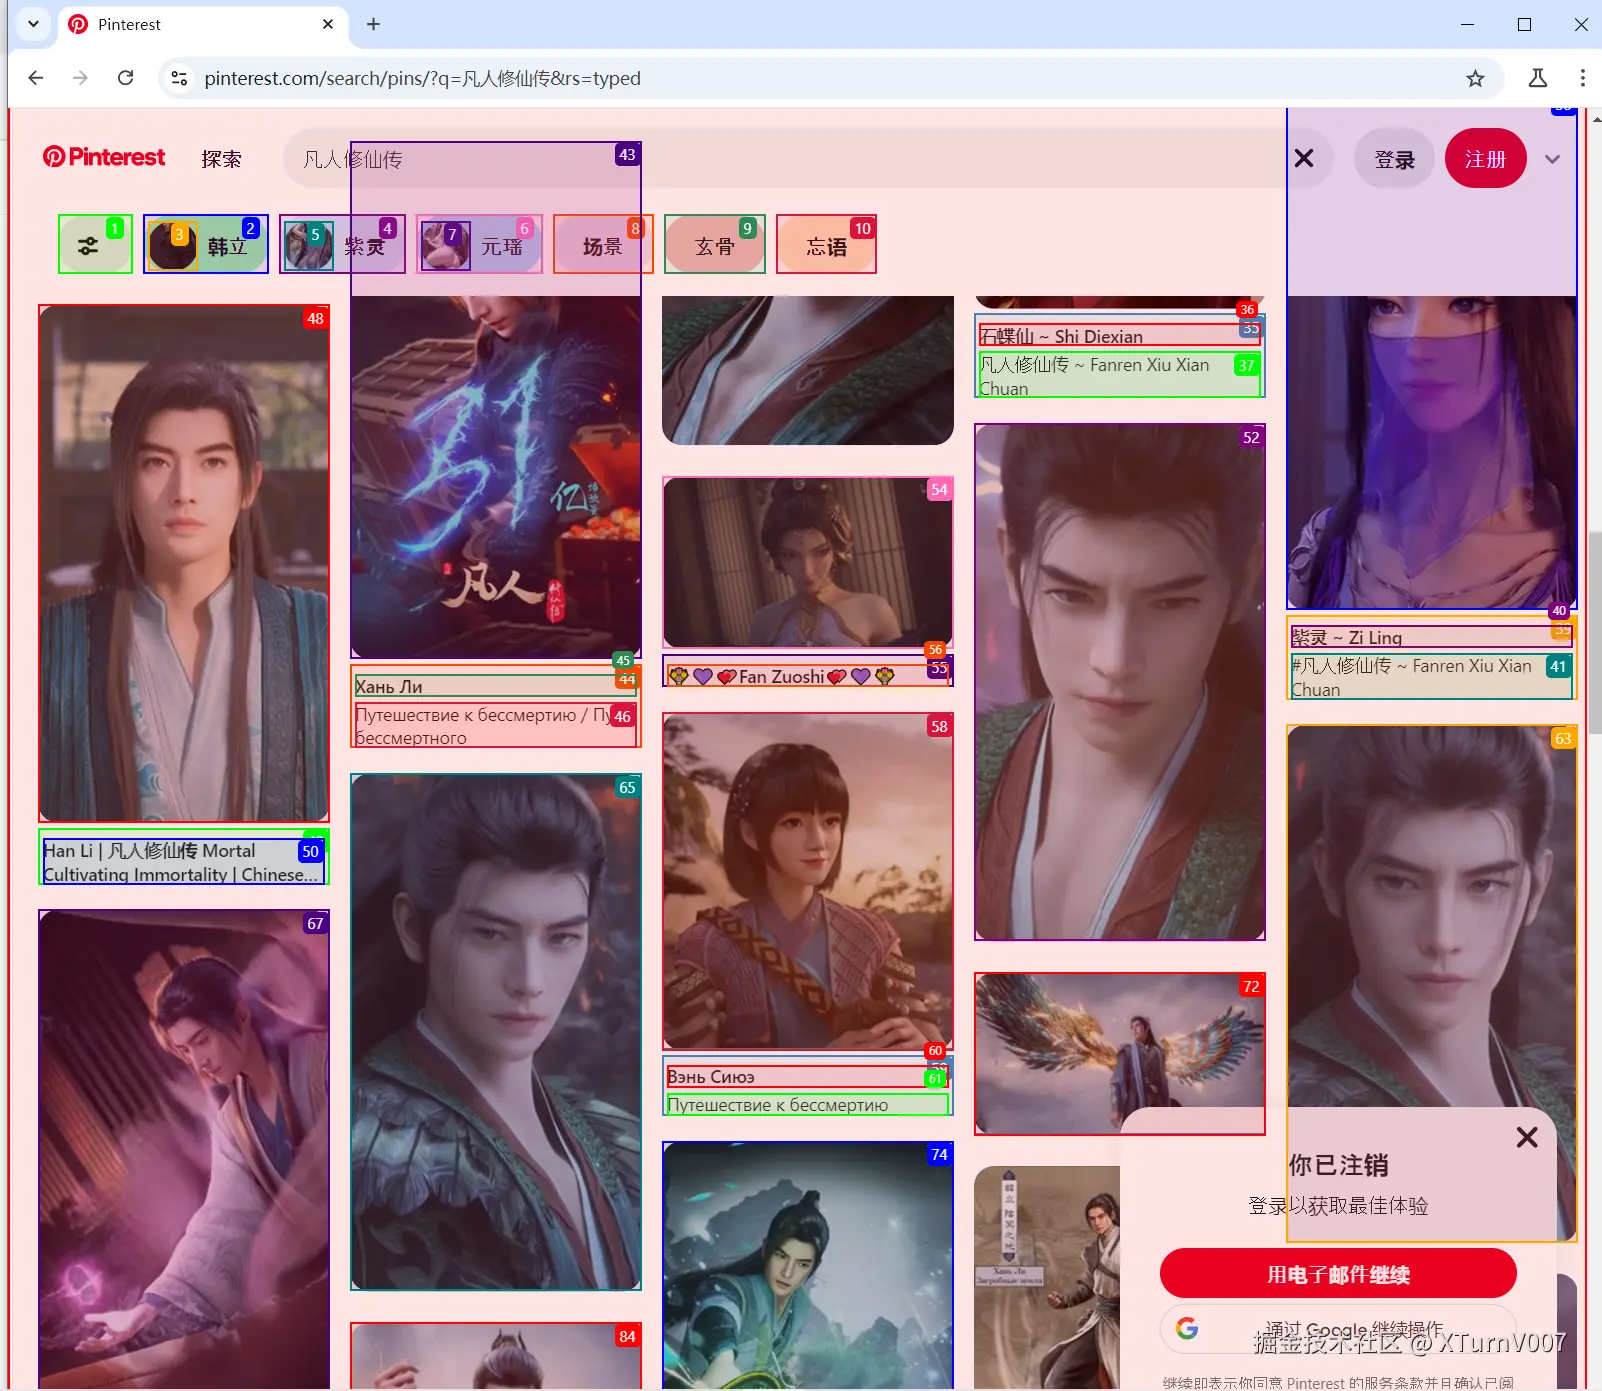Open the pin with lightning calligraphy poster
Image resolution: width=1602 pixels, height=1391 pixels.
click(496, 476)
